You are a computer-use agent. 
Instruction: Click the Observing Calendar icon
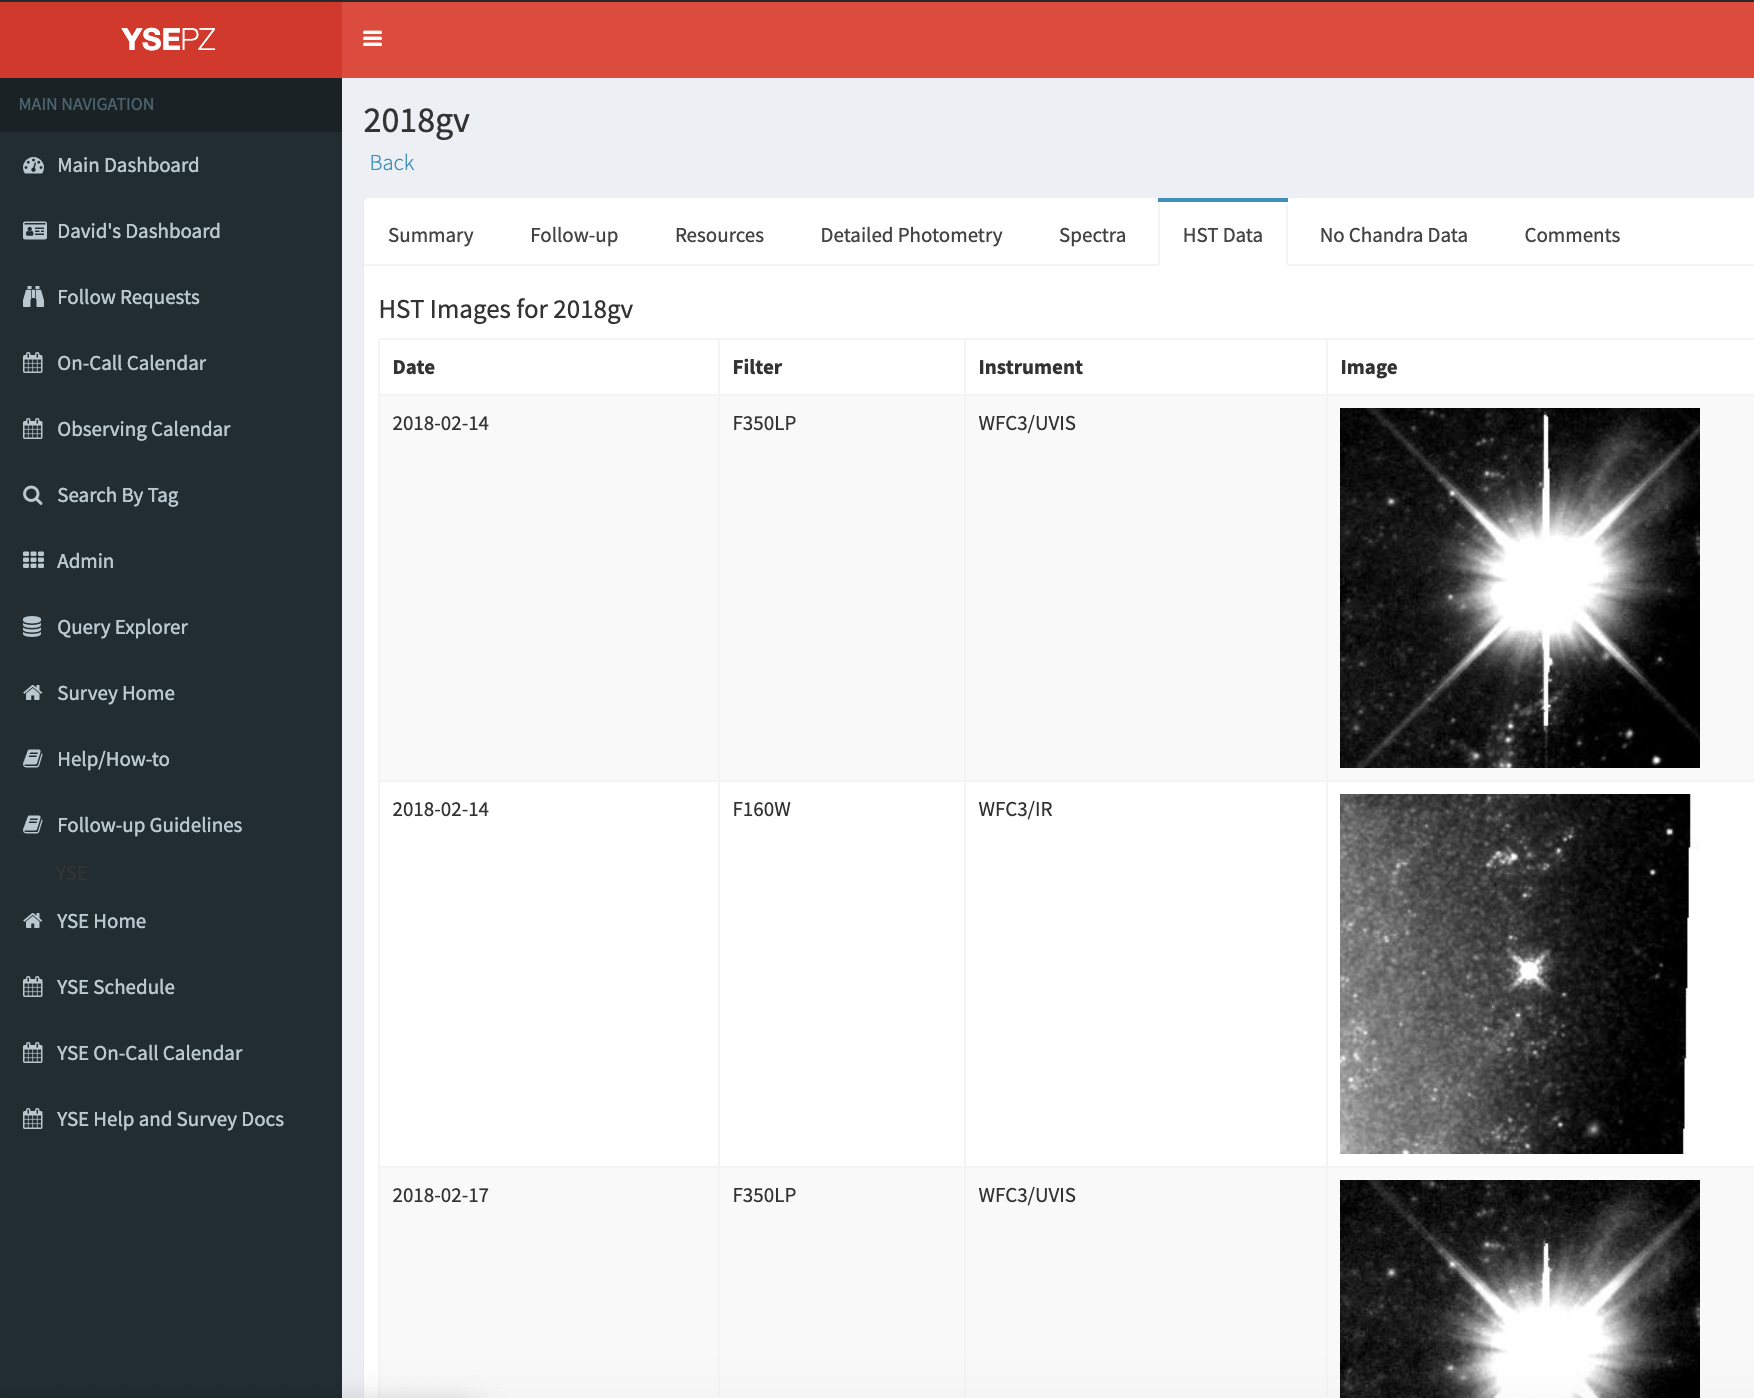33,429
